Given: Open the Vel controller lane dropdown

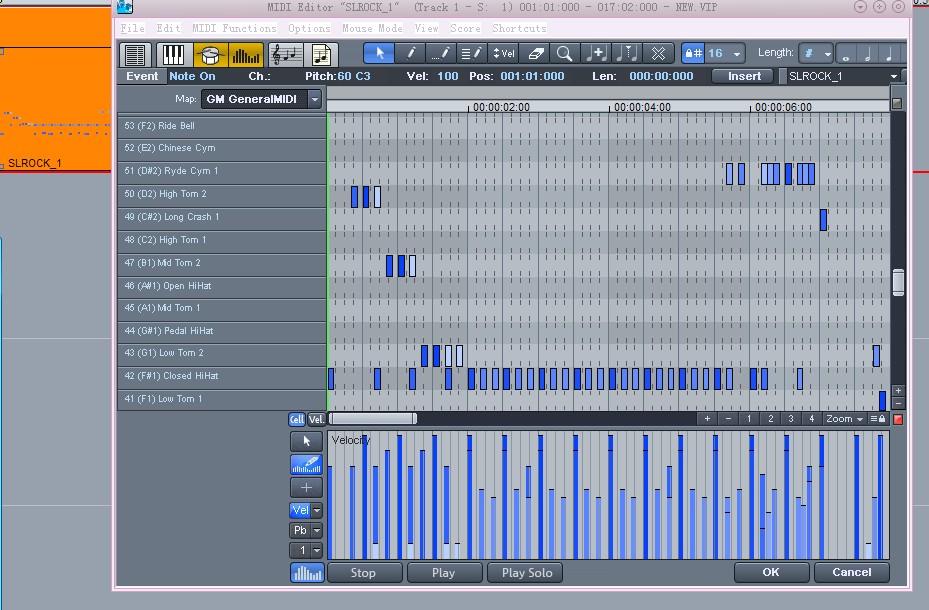Looking at the screenshot, I should pyautogui.click(x=317, y=510).
